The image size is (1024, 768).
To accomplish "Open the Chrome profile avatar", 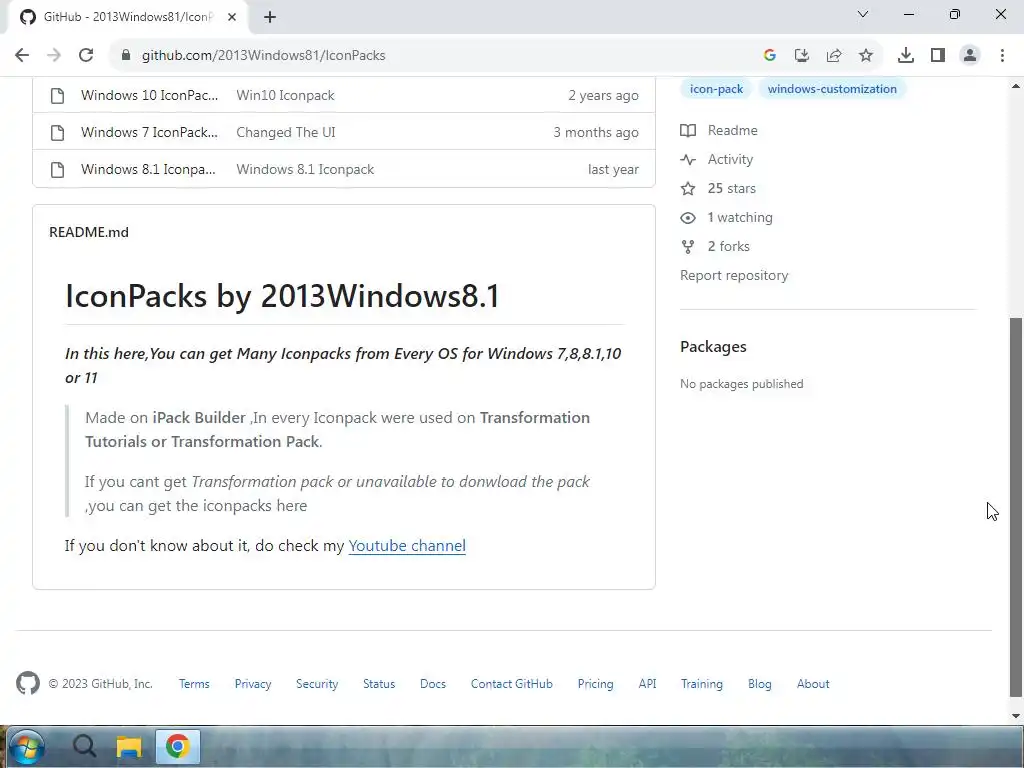I will [x=970, y=56].
